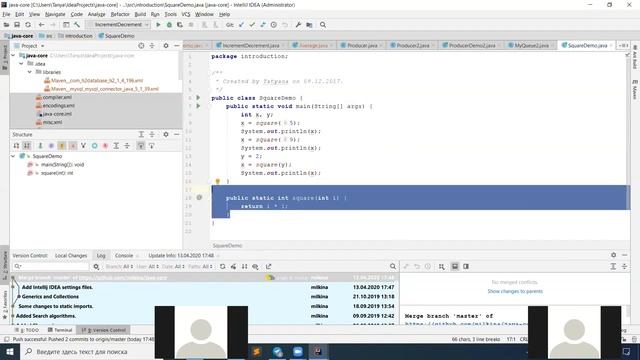Open the User: All filter dropdown

point(148,267)
